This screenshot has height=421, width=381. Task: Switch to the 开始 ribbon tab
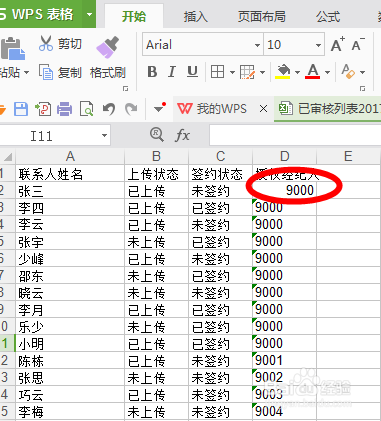click(134, 16)
